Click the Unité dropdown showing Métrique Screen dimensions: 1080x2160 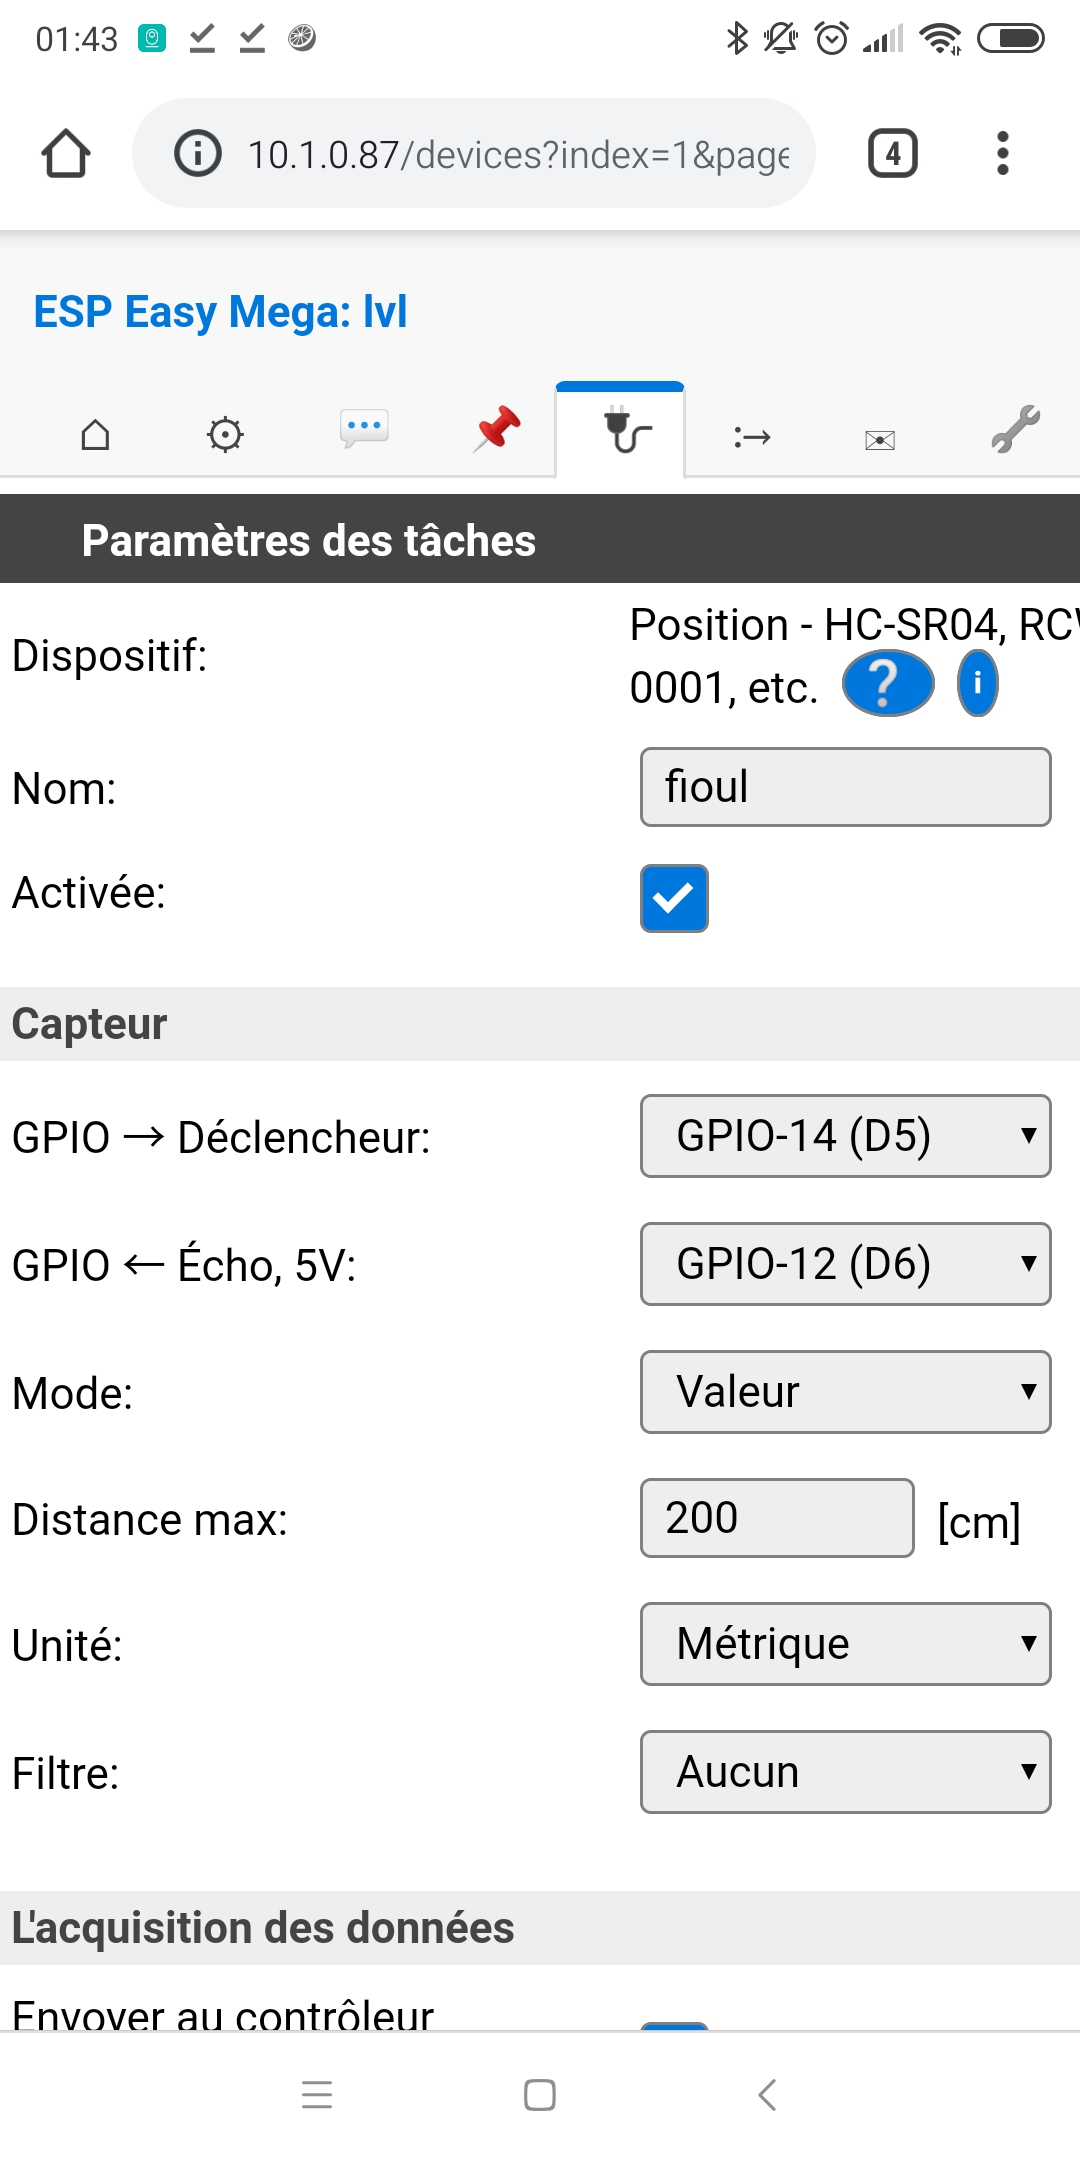845,1644
